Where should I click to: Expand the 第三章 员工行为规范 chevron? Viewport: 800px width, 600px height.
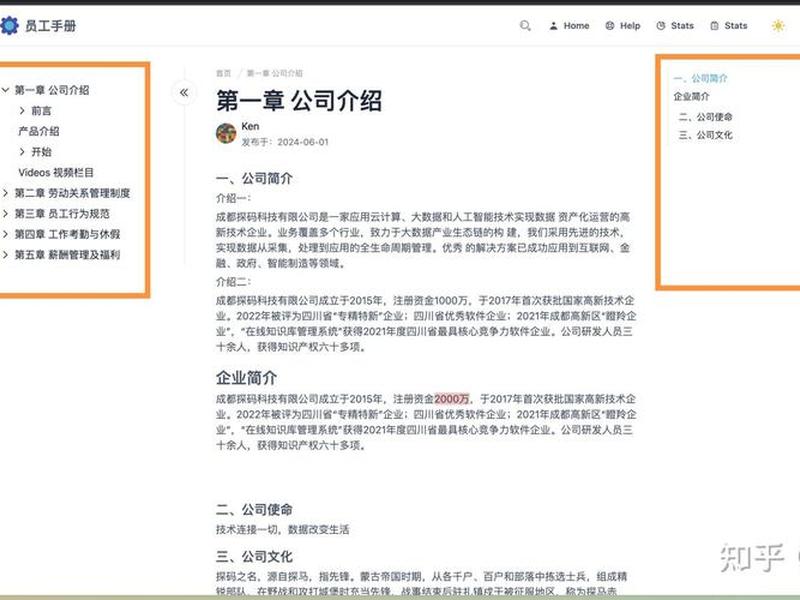[x=6, y=213]
